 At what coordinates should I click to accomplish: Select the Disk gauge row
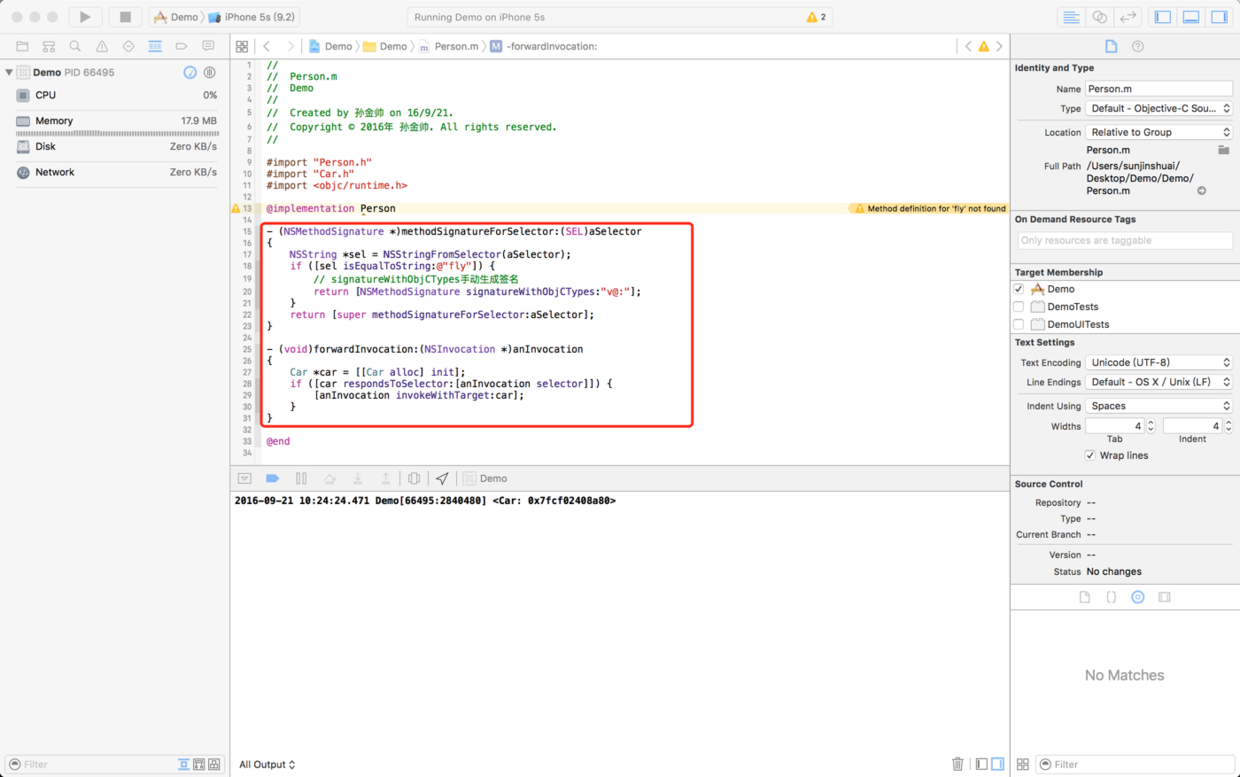click(x=115, y=147)
